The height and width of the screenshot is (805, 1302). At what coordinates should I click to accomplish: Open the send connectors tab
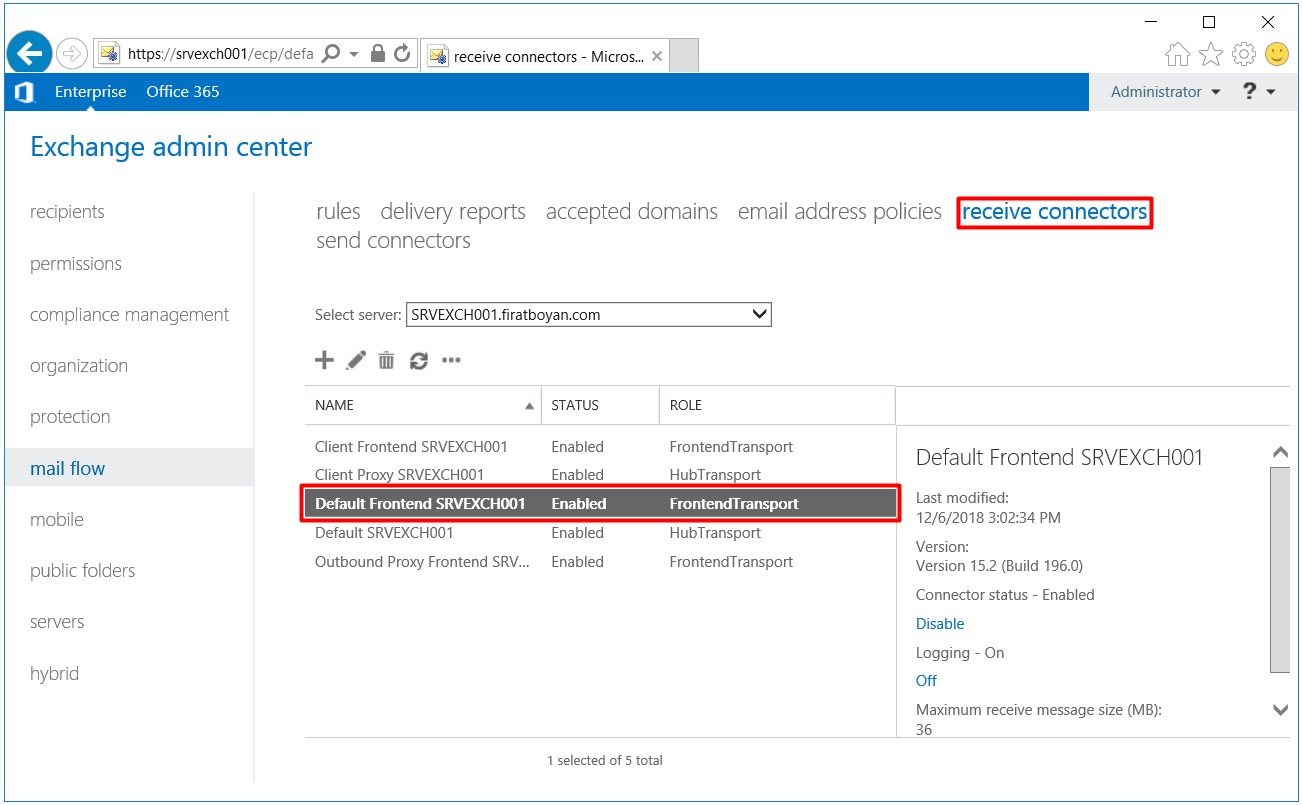(x=393, y=241)
